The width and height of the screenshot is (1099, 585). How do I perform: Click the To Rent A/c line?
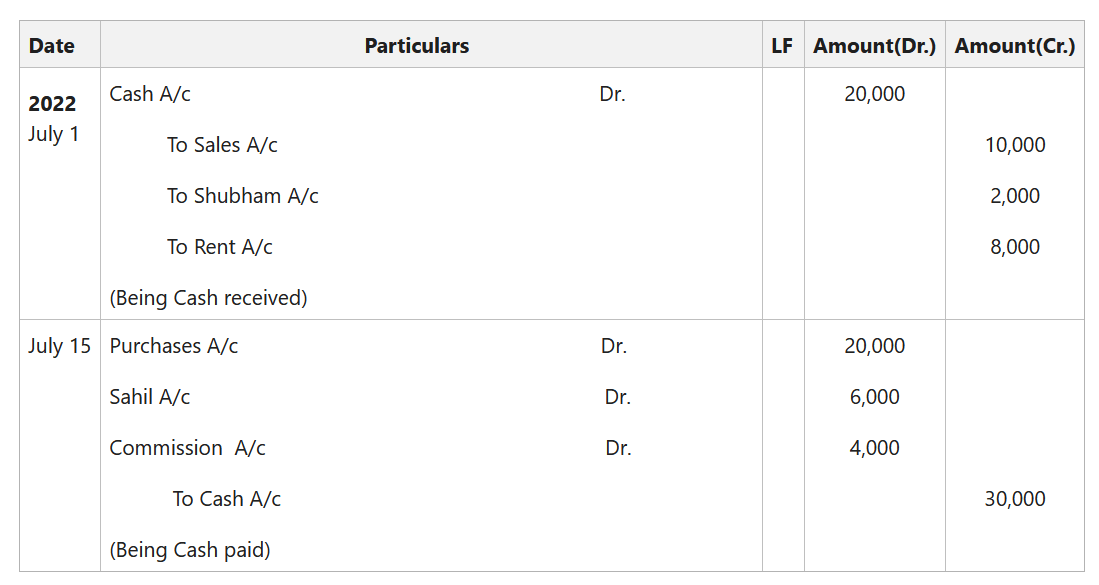coord(219,247)
